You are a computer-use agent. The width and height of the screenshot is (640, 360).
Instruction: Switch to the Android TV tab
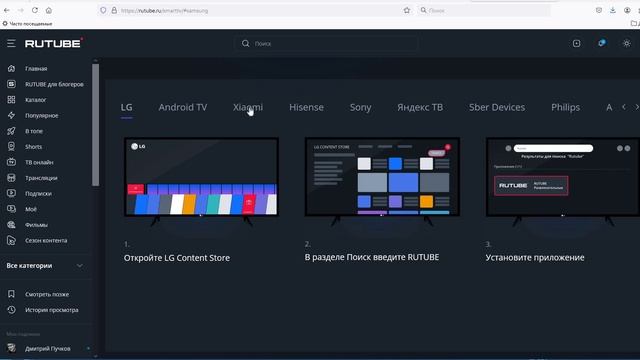pos(183,107)
